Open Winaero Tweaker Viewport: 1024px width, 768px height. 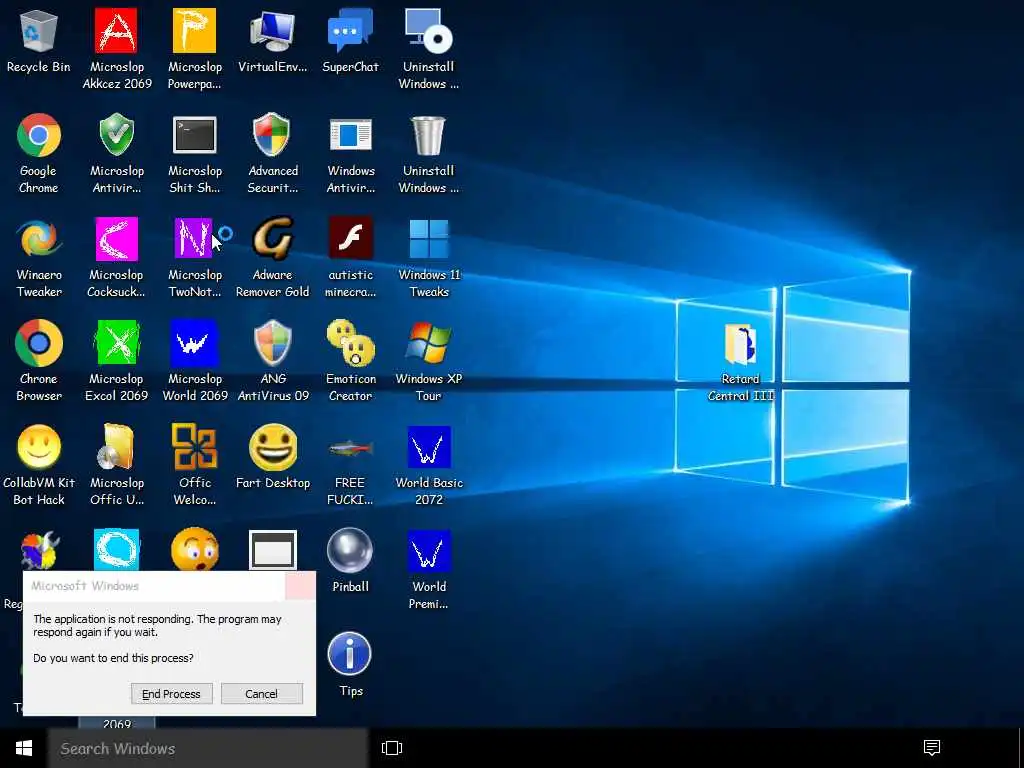(39, 239)
